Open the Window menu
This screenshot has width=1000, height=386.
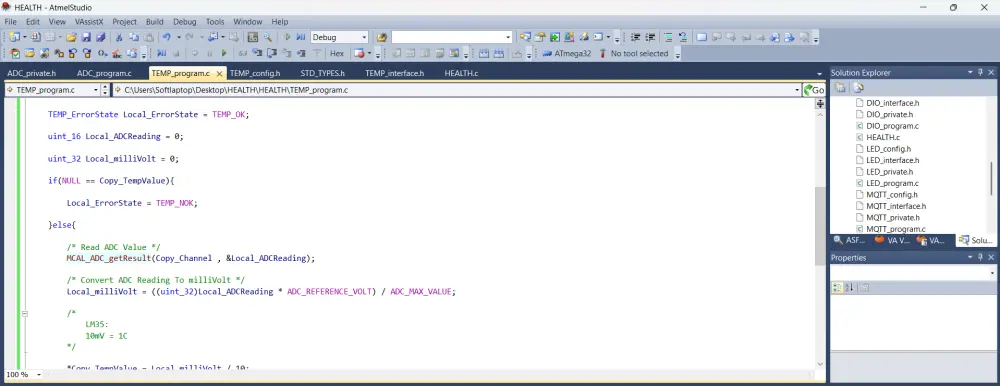248,22
